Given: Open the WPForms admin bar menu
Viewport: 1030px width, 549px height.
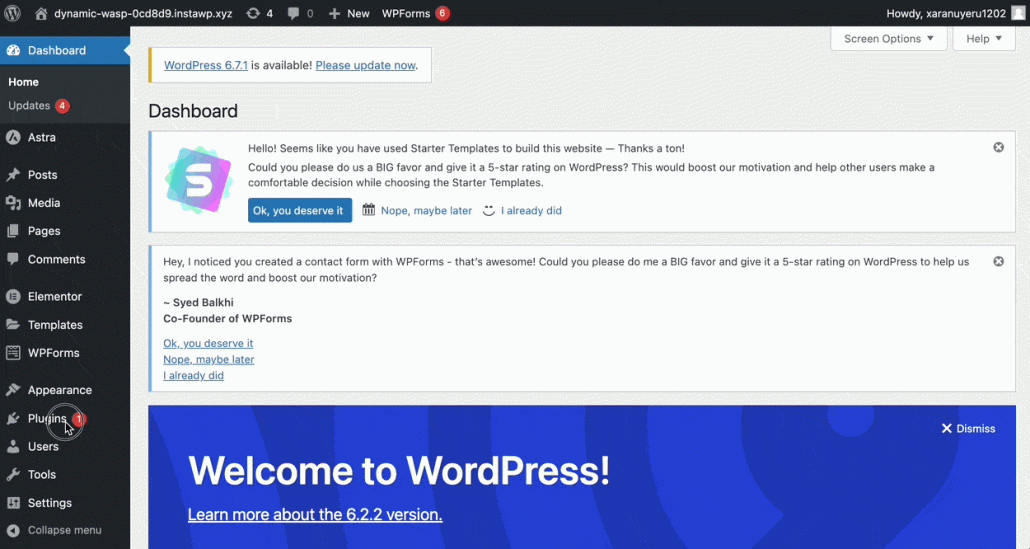Looking at the screenshot, I should coord(416,13).
